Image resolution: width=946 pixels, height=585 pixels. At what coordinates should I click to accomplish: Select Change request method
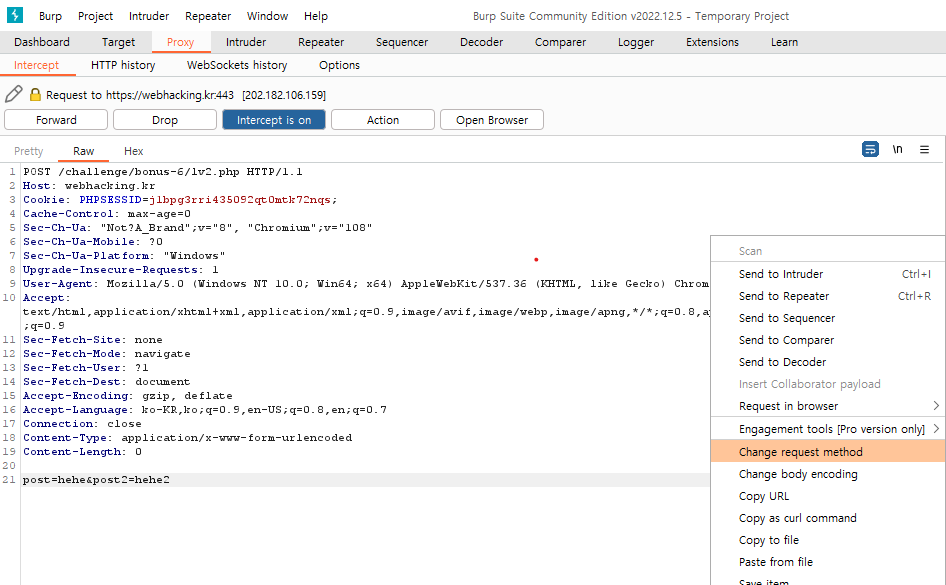tap(828, 452)
